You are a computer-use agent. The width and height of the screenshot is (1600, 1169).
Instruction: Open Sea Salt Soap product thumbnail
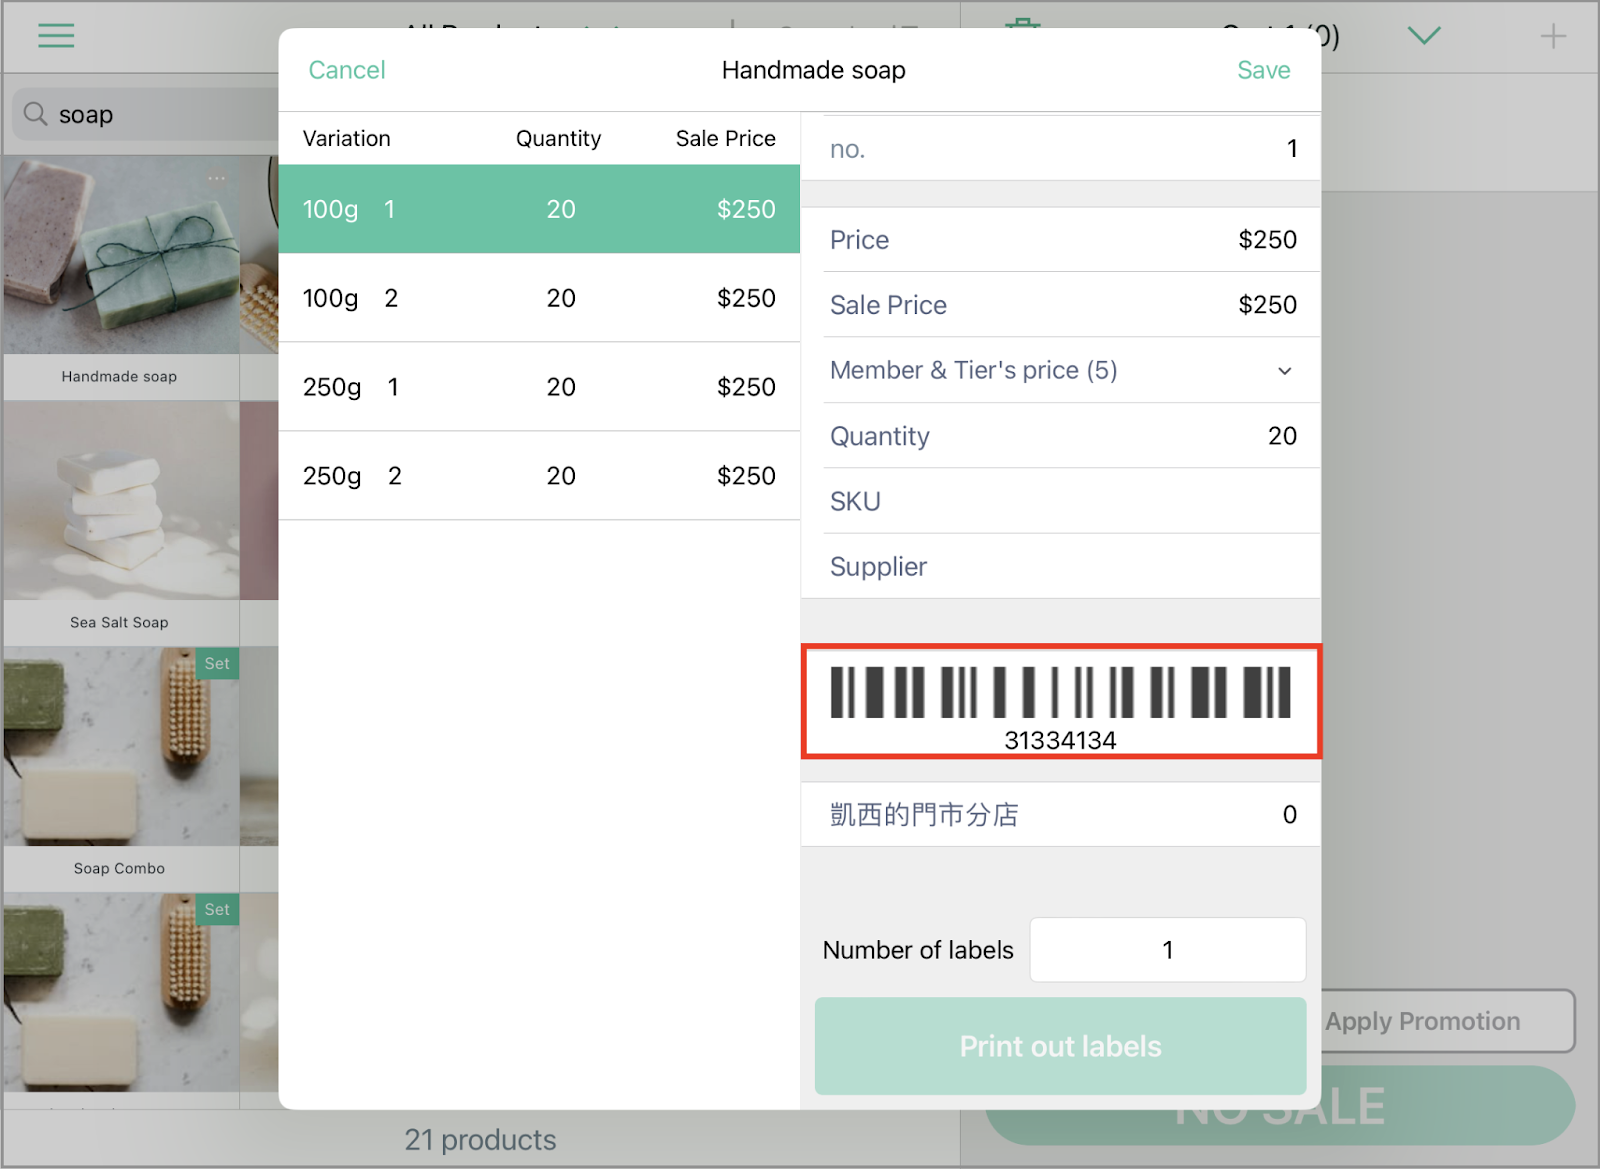coord(120,500)
